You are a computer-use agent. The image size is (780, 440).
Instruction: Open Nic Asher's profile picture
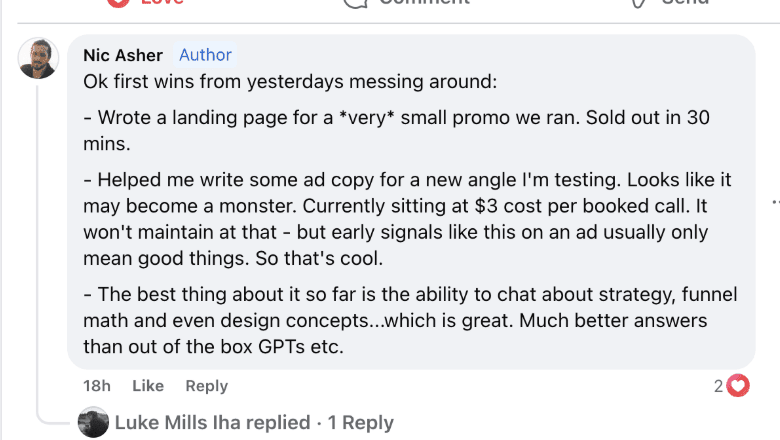point(38,58)
